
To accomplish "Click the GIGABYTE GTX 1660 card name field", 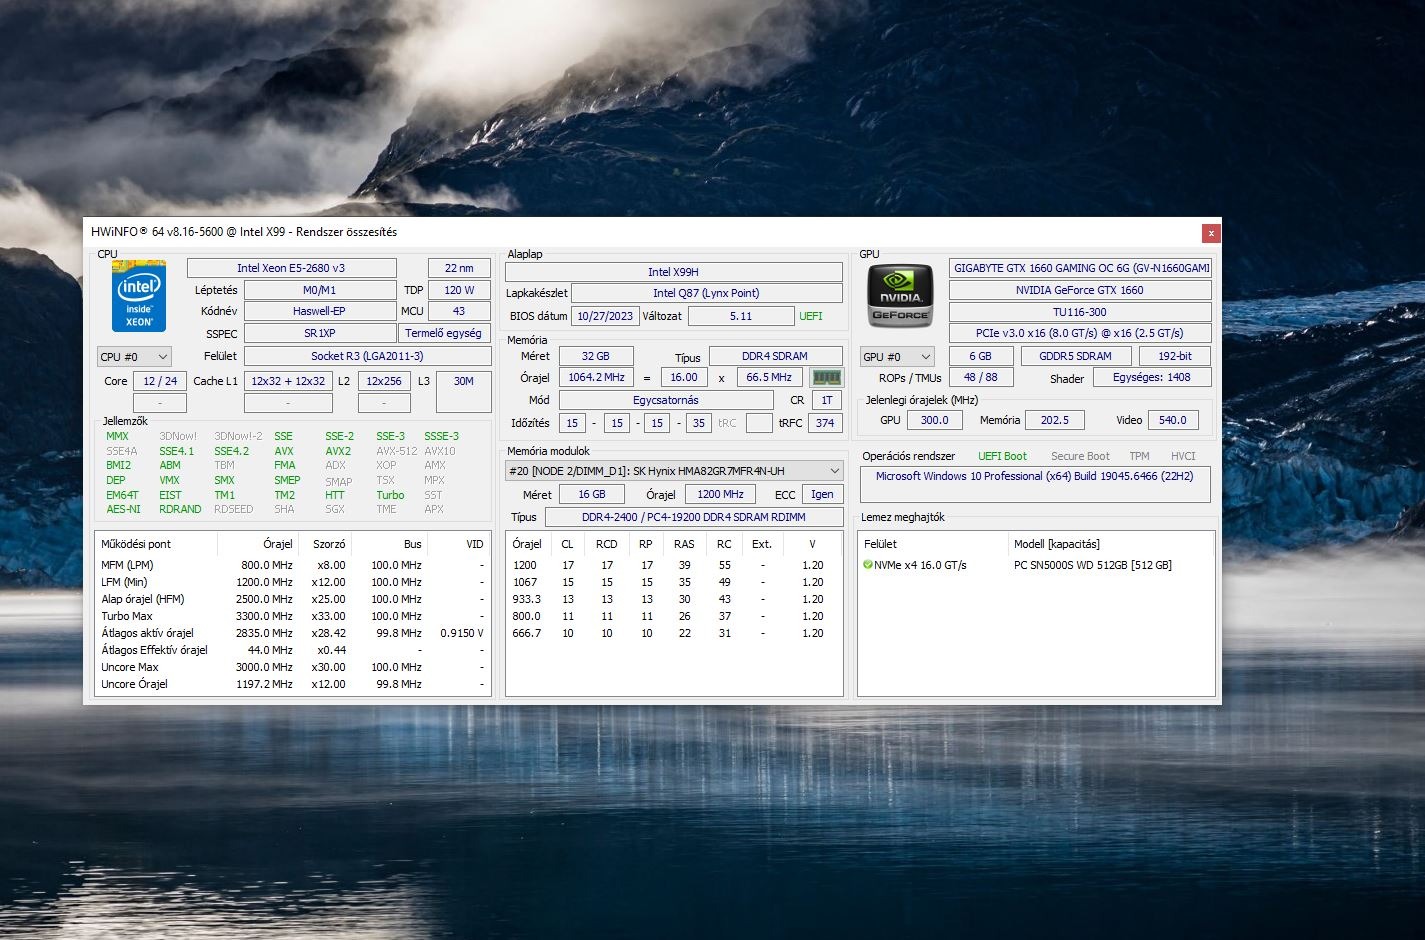I will [x=1080, y=268].
